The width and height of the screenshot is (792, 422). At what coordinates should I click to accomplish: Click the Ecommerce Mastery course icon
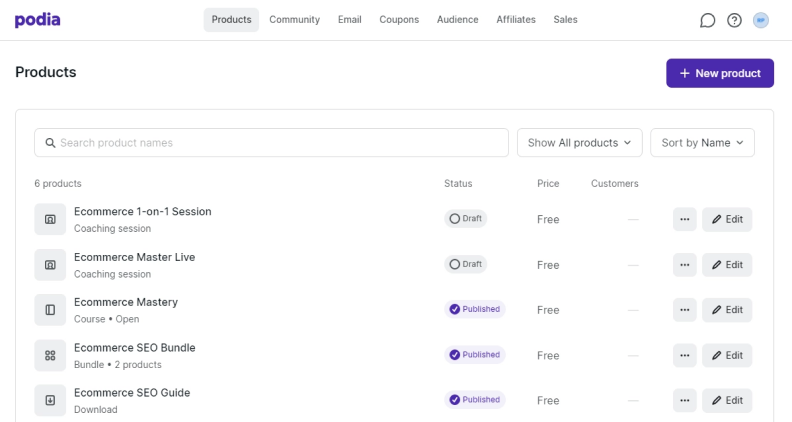(x=50, y=310)
